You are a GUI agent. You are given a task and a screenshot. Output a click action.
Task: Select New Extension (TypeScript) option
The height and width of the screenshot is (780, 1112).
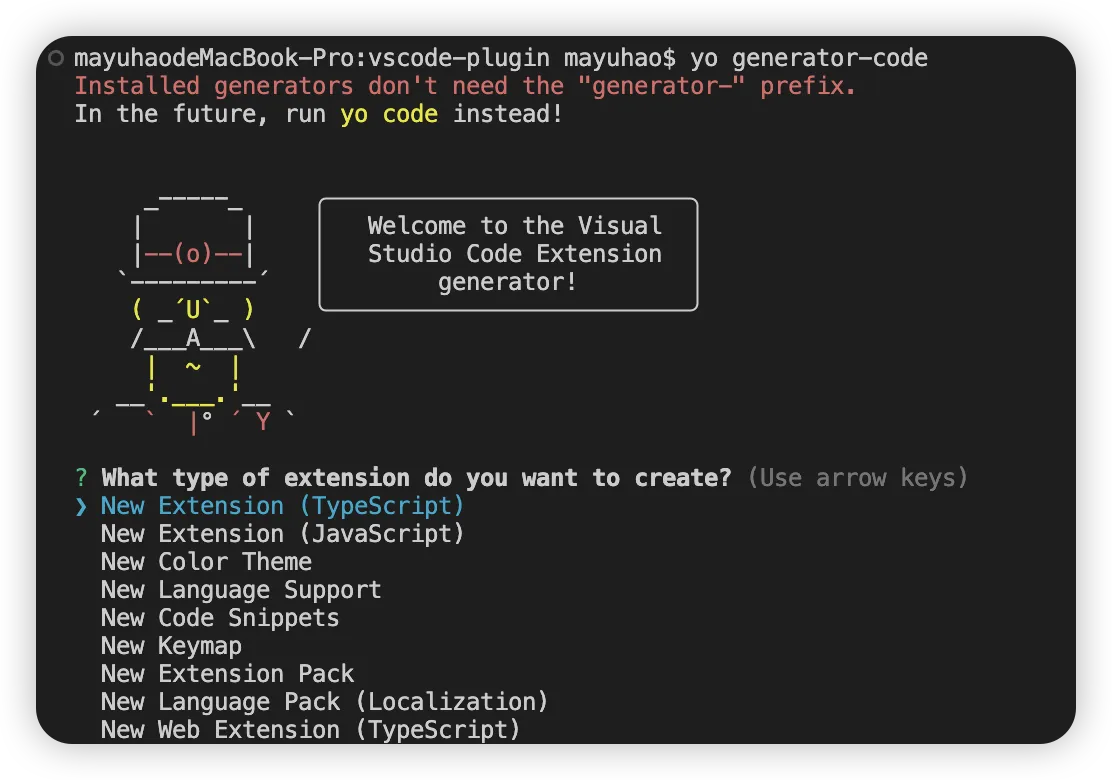pos(283,506)
